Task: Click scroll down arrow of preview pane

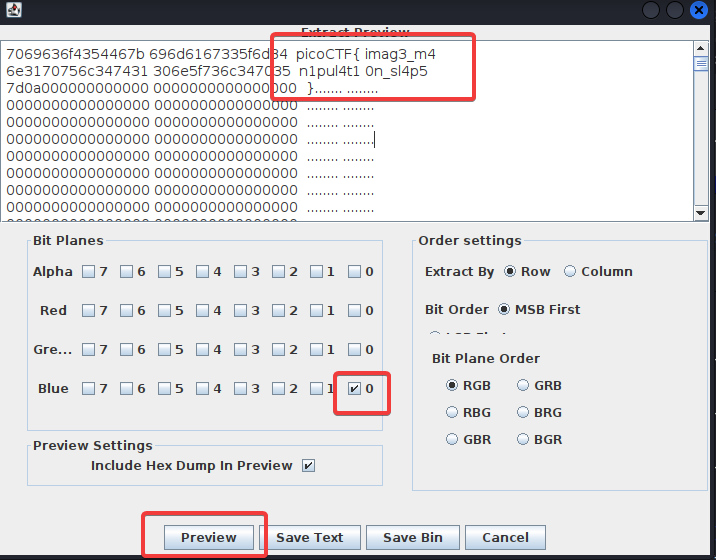Action: click(x=701, y=213)
